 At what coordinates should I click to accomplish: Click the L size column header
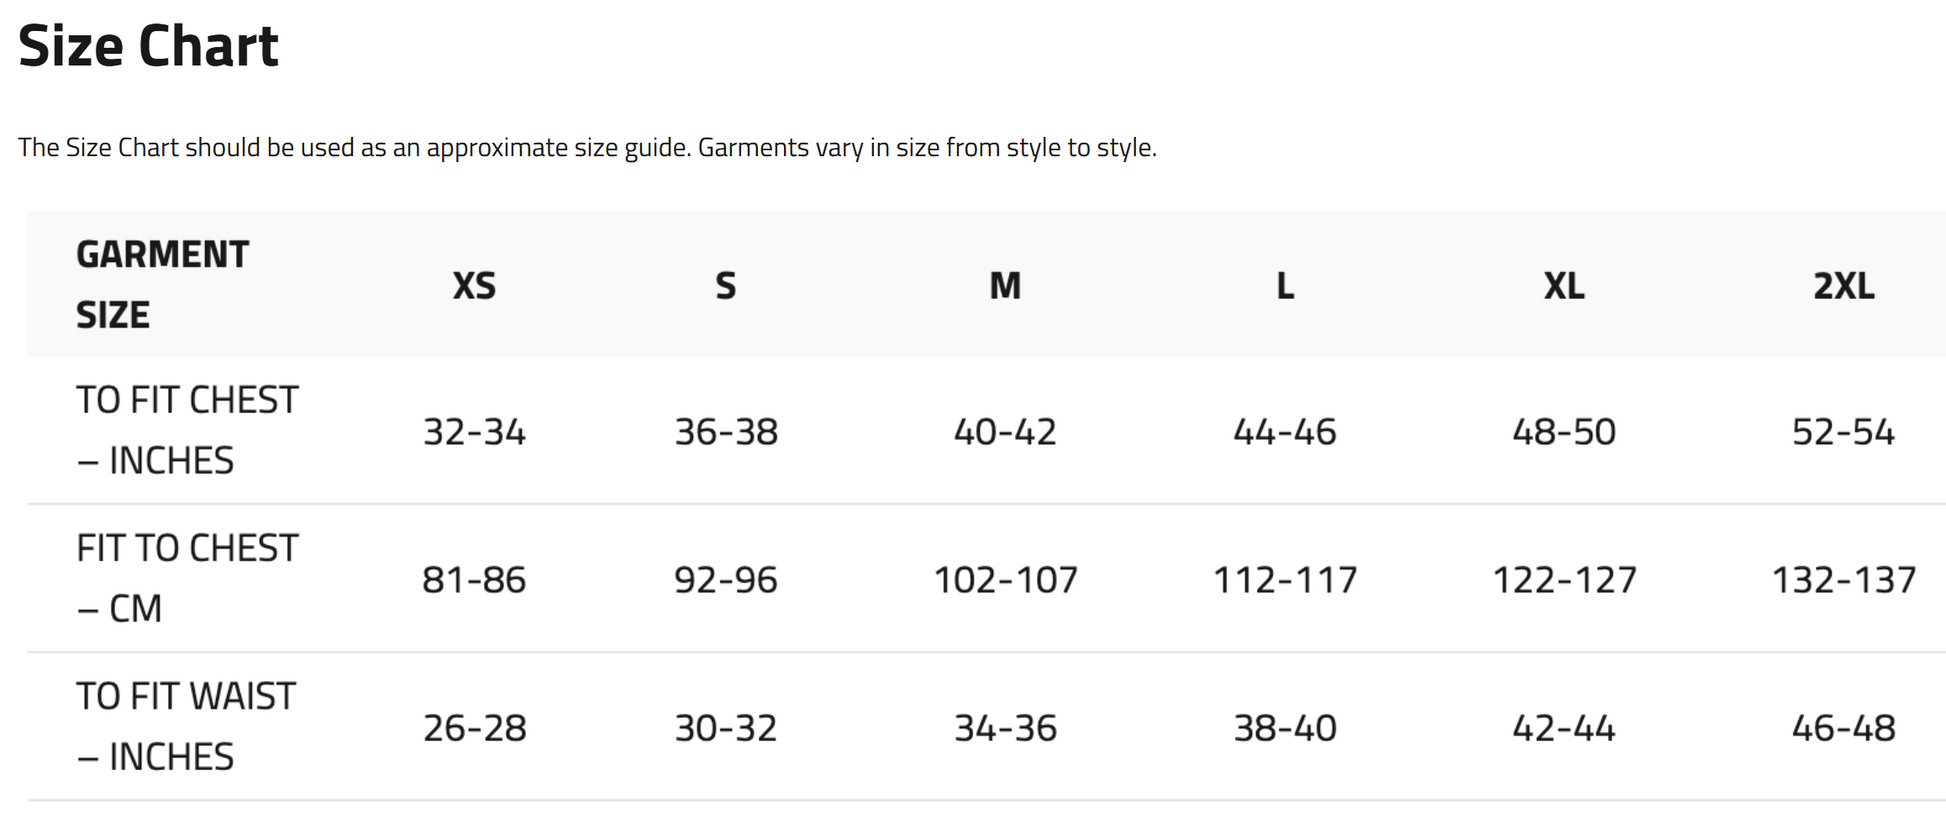point(1285,286)
